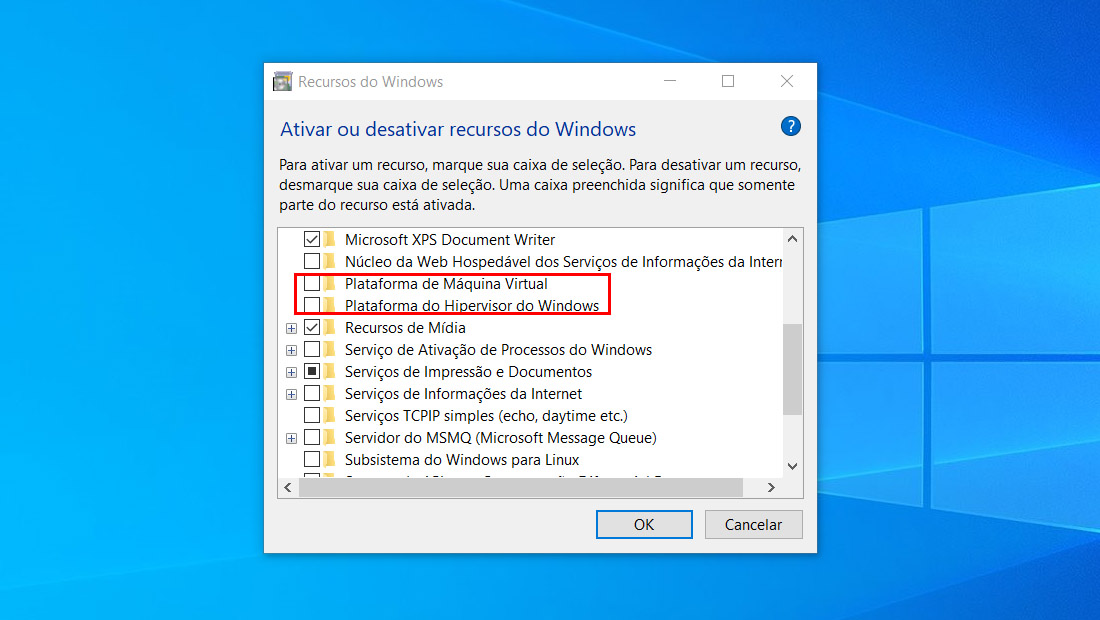Open the help question mark icon
This screenshot has width=1100, height=620.
pos(791,126)
